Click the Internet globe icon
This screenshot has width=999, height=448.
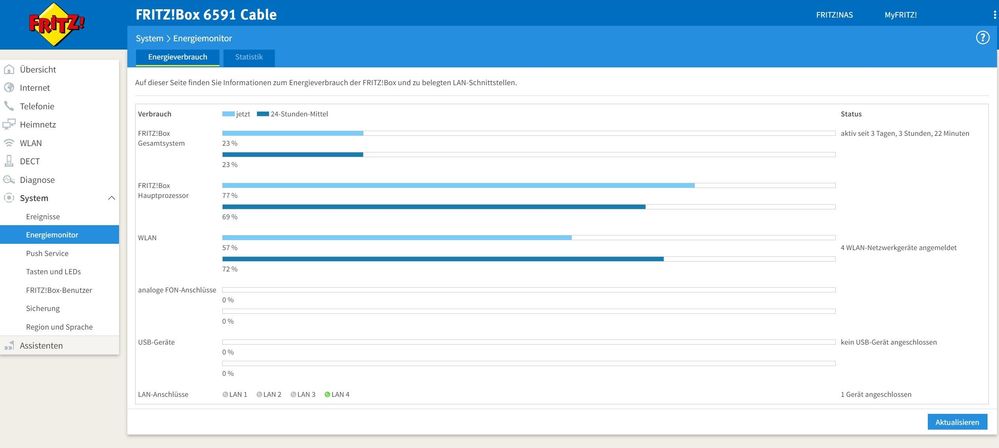[9, 88]
